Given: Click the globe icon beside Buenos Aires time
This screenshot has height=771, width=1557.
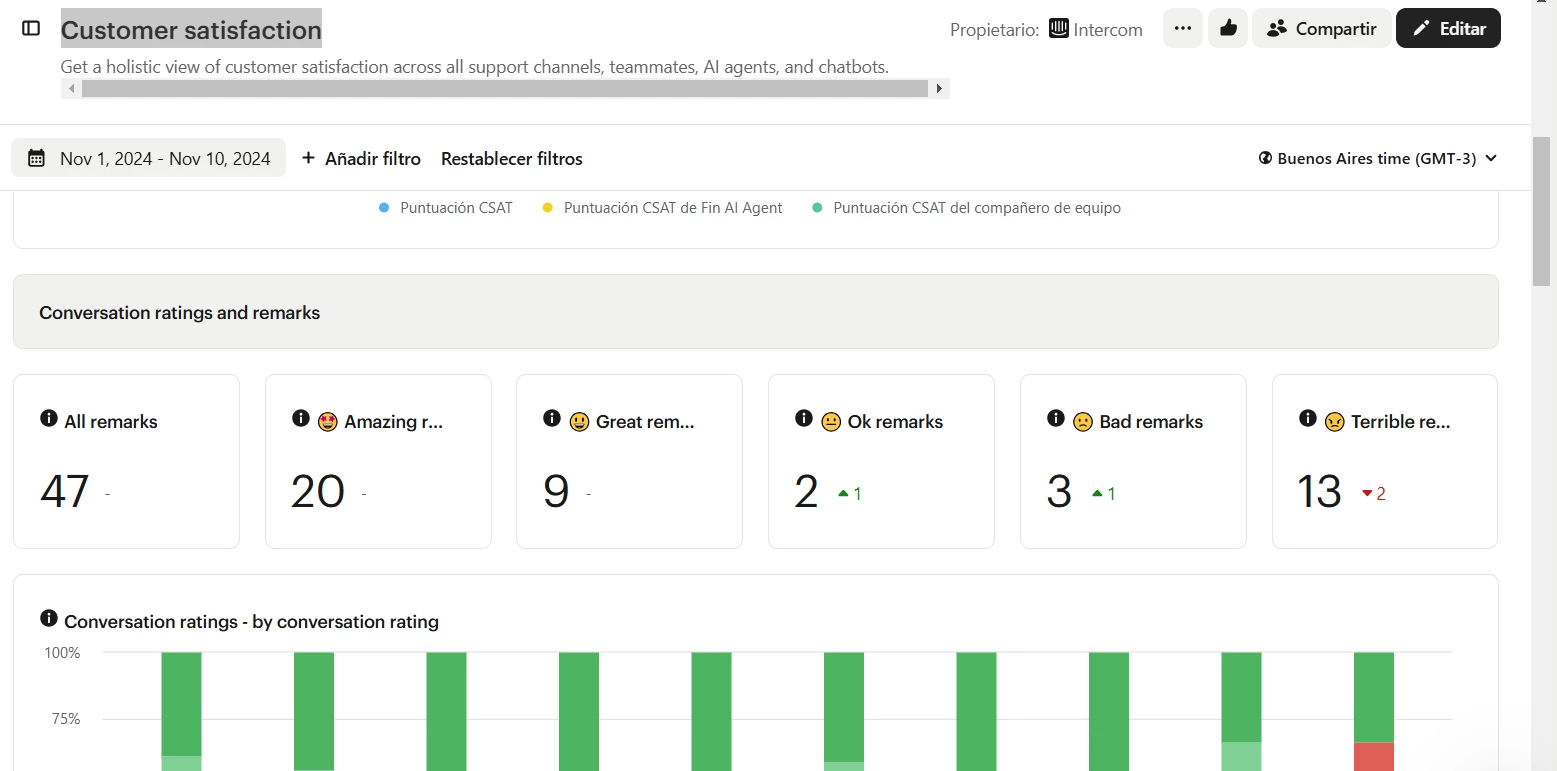Looking at the screenshot, I should pyautogui.click(x=1265, y=158).
